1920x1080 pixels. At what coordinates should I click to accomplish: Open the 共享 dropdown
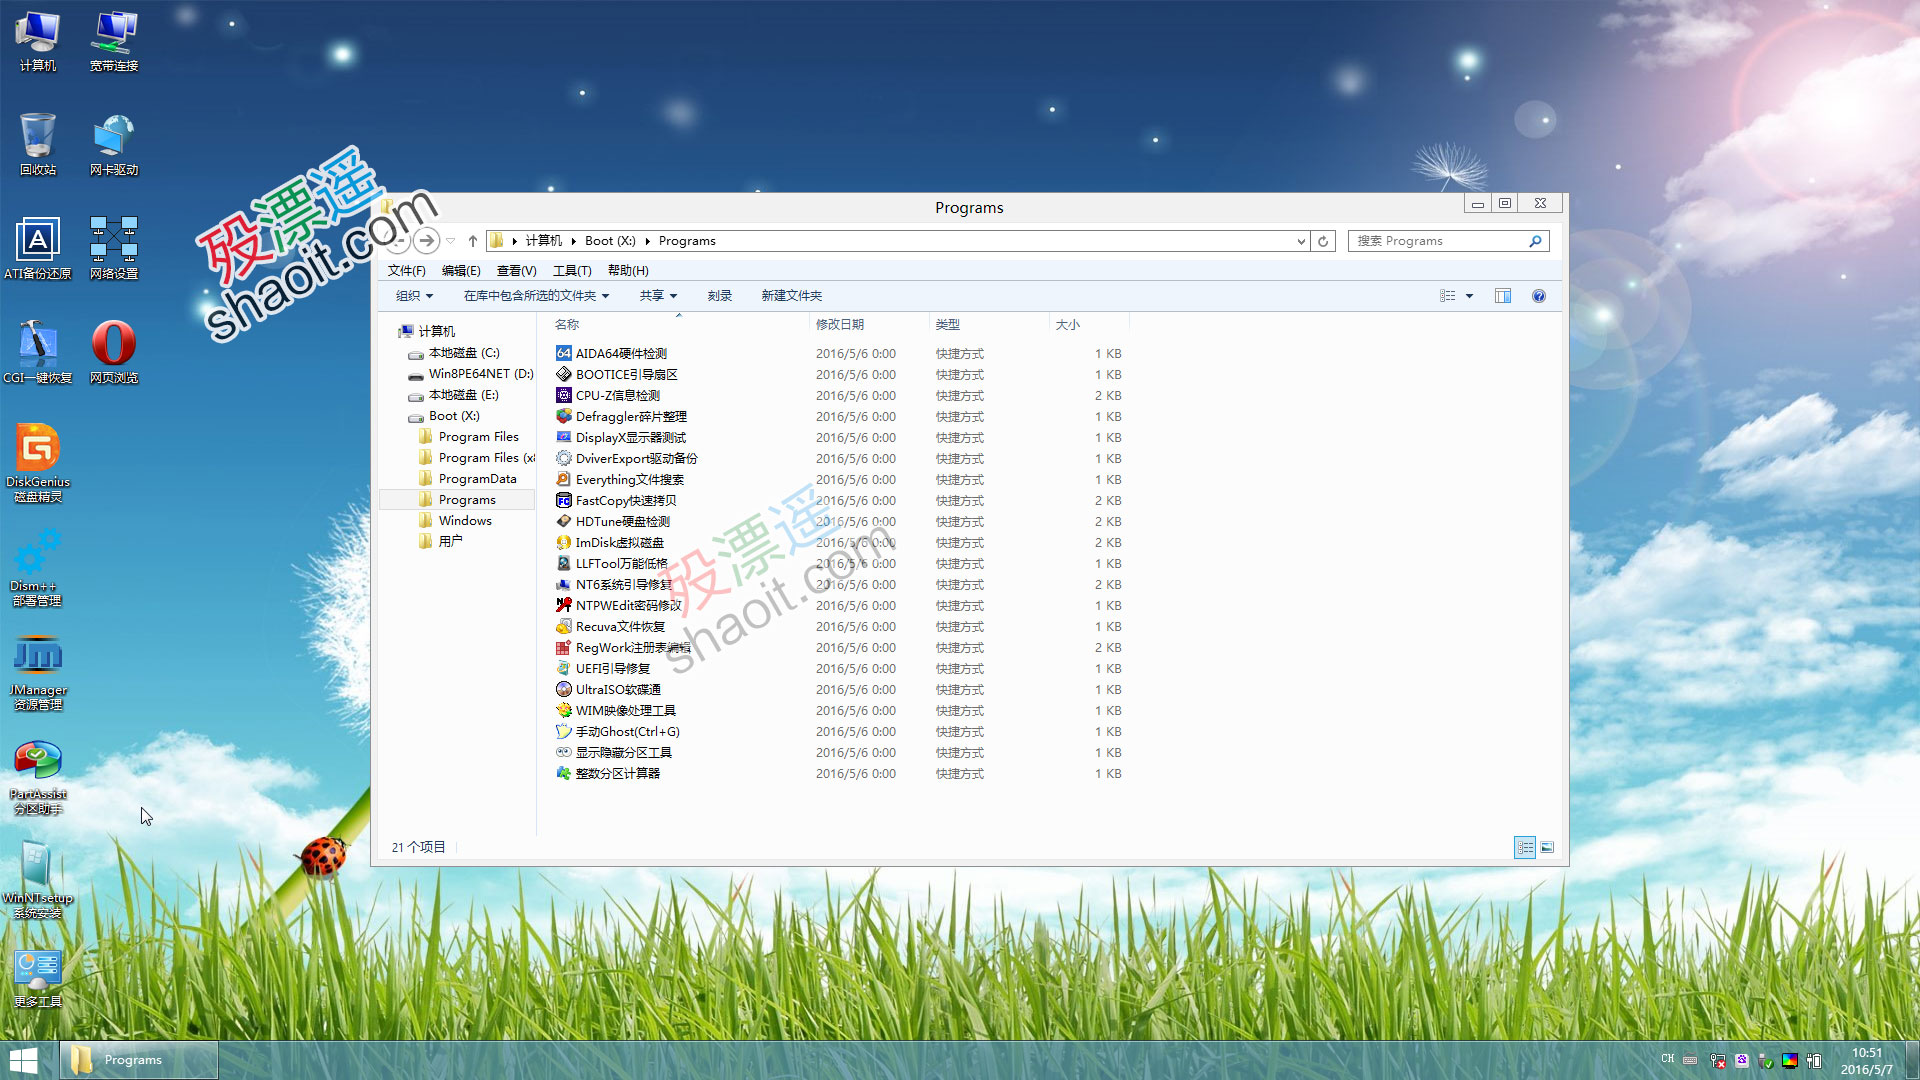click(x=658, y=296)
